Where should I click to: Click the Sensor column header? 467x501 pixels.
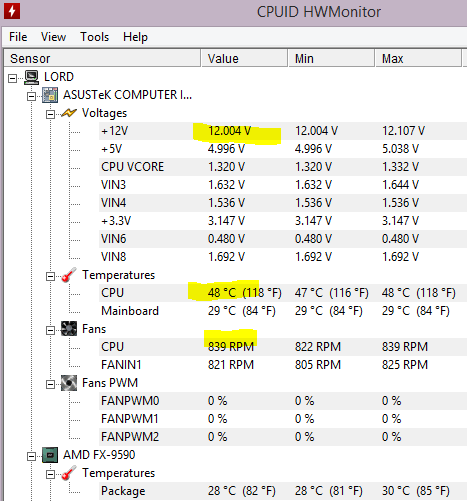(x=102, y=58)
